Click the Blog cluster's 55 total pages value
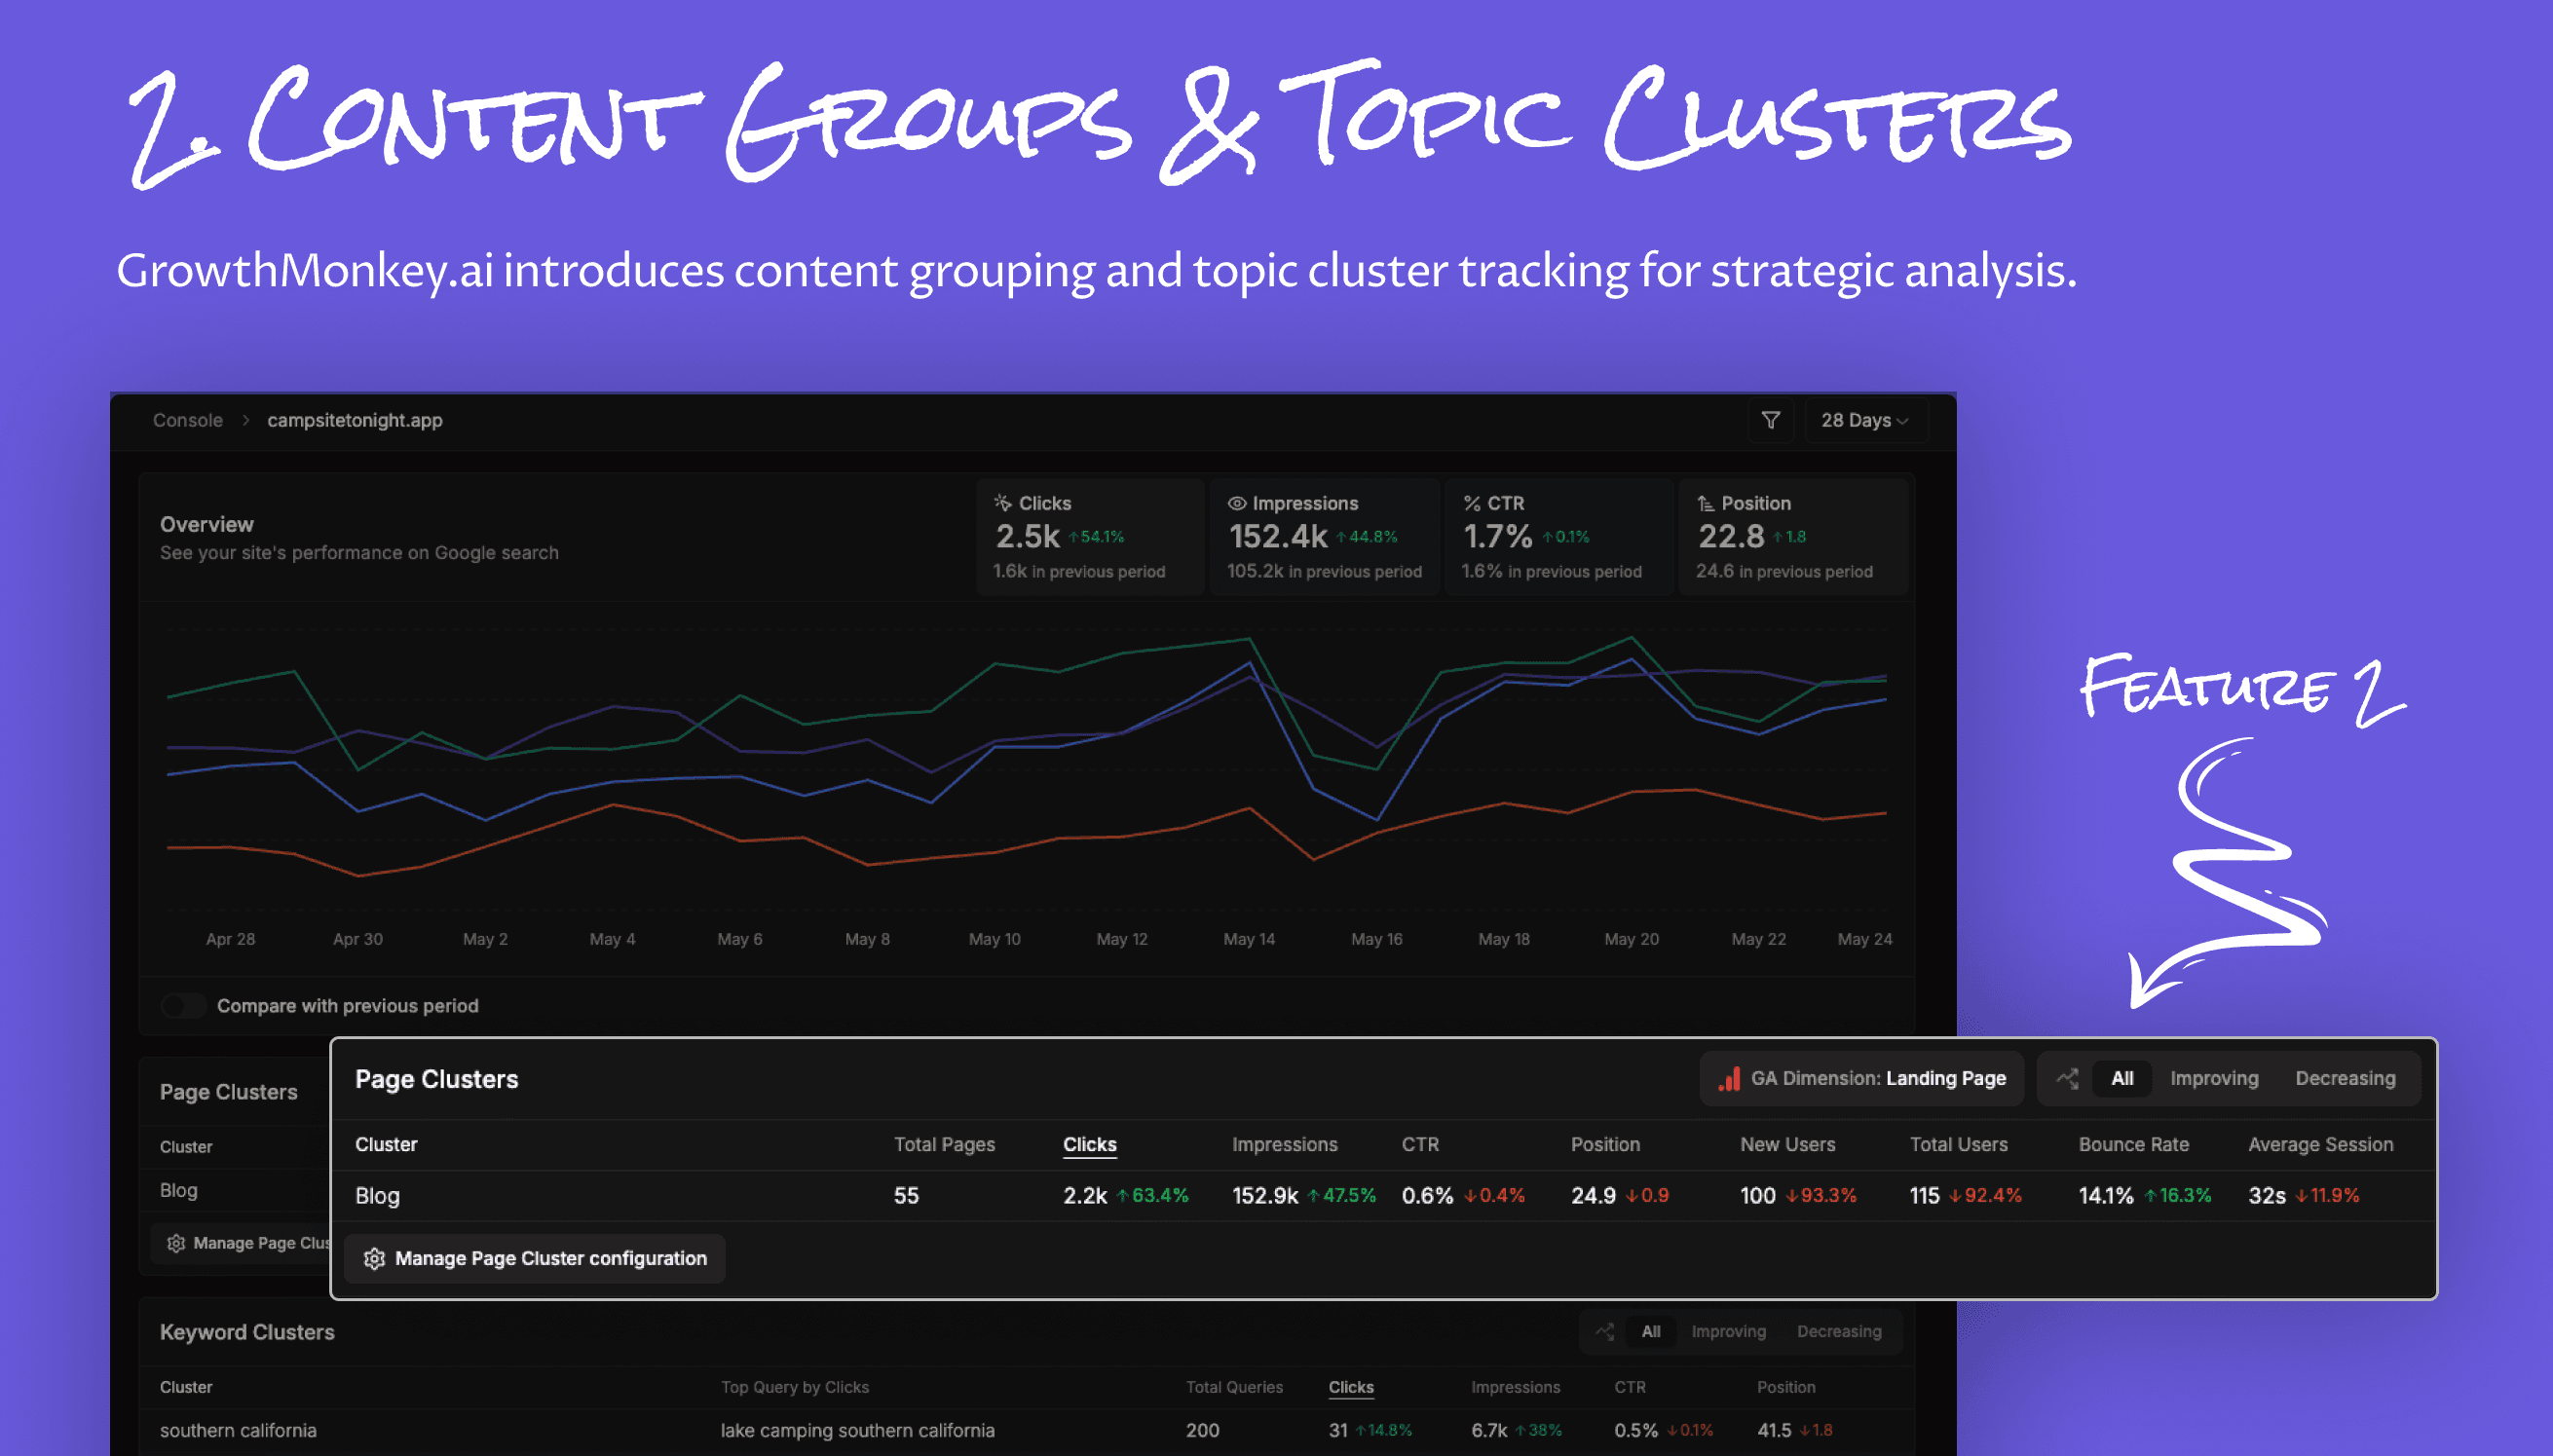Screen dimensions: 2553x1456 (906, 1195)
